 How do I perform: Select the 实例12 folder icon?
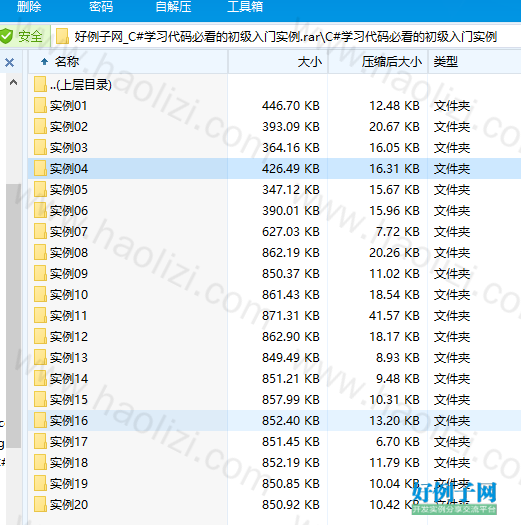[x=40, y=336]
